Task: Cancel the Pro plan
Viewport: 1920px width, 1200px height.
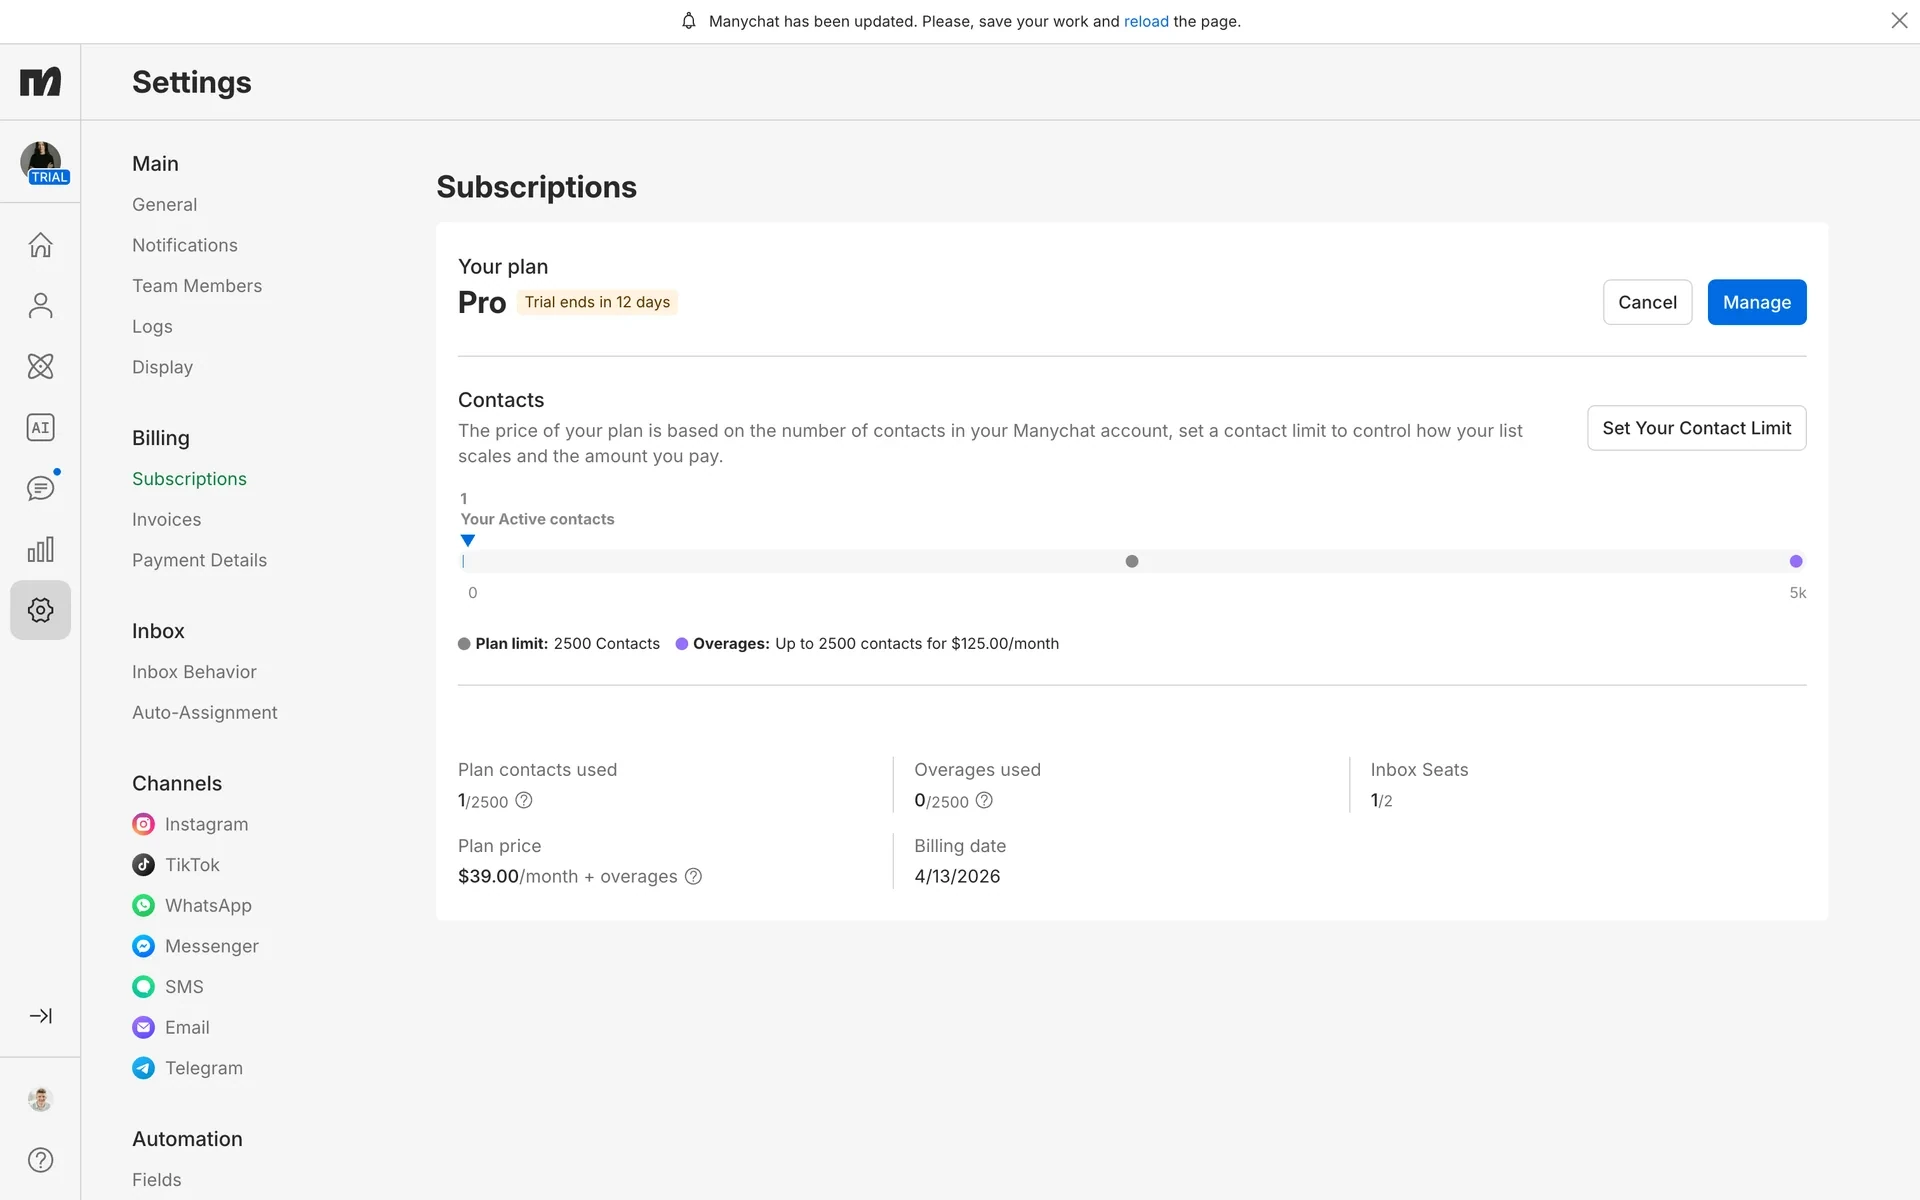Action: [x=1647, y=302]
